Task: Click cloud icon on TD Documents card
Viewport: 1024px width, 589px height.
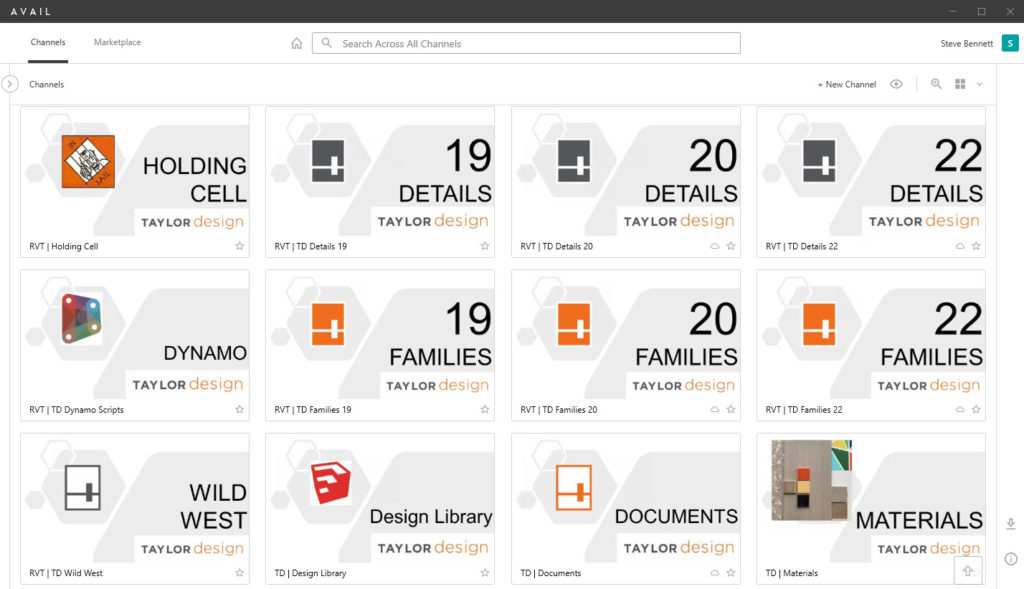Action: tap(714, 573)
